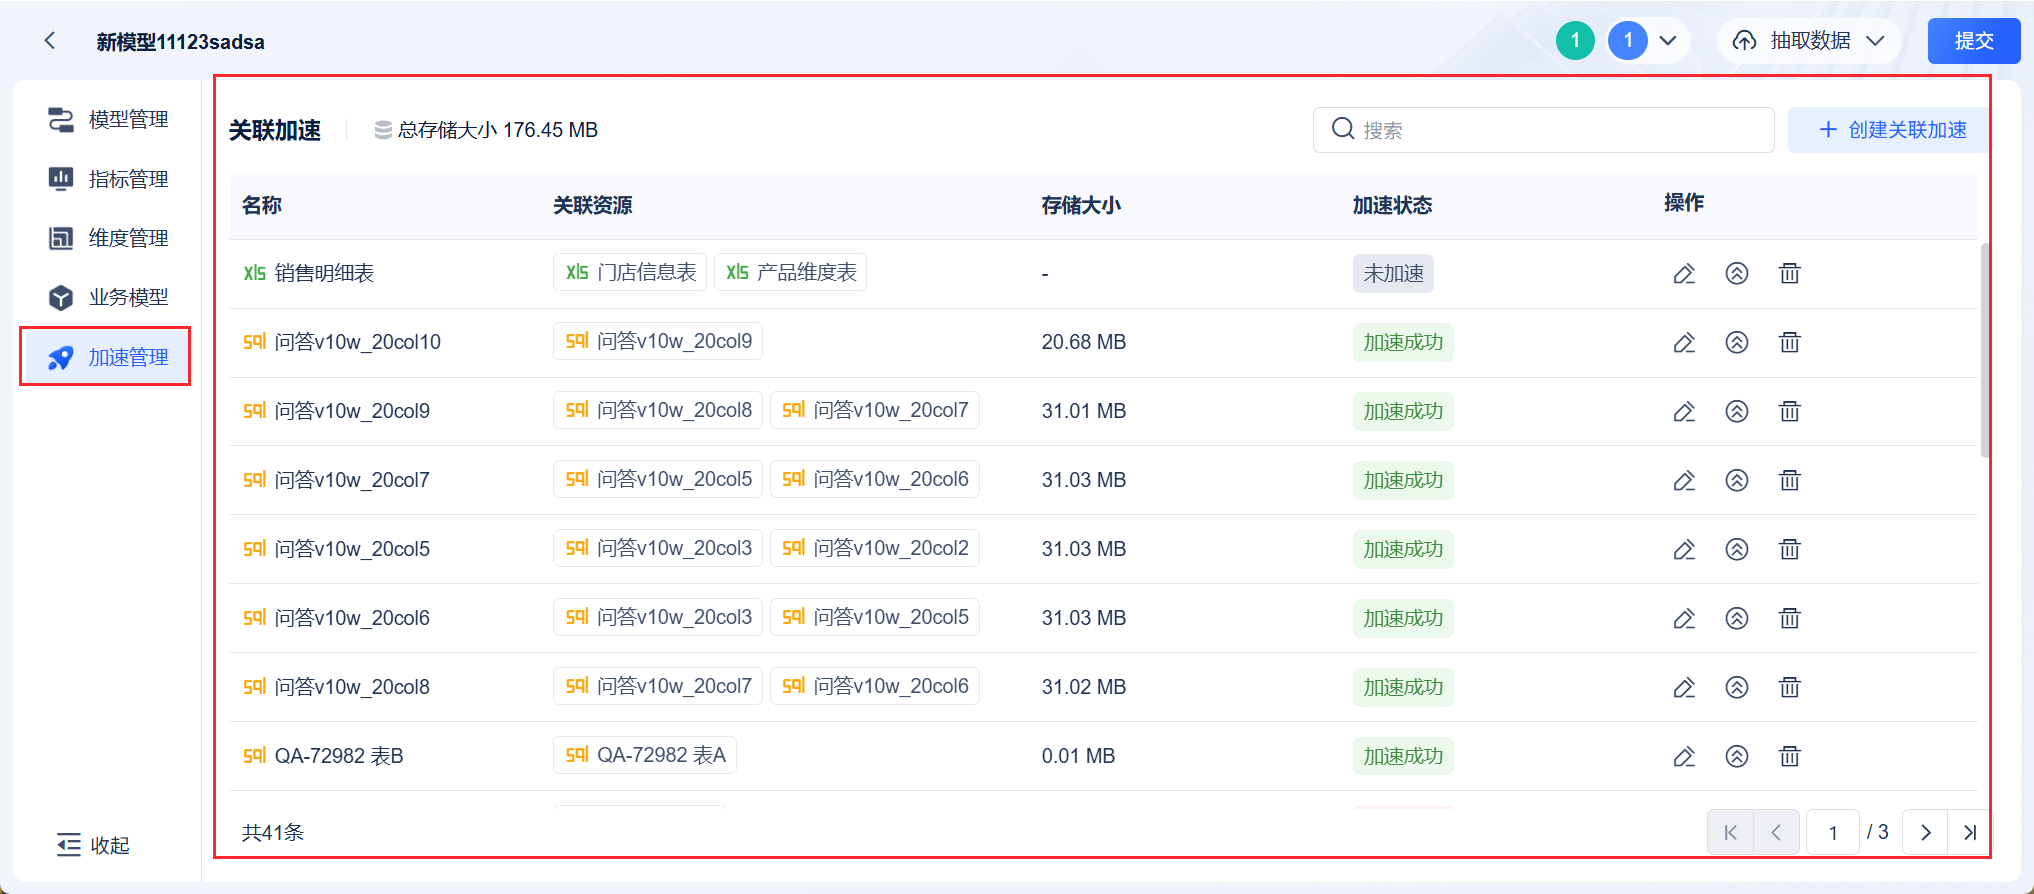Click the accelerate icon for 问答v10w_20col9
This screenshot has height=894, width=2034.
[x=1737, y=411]
